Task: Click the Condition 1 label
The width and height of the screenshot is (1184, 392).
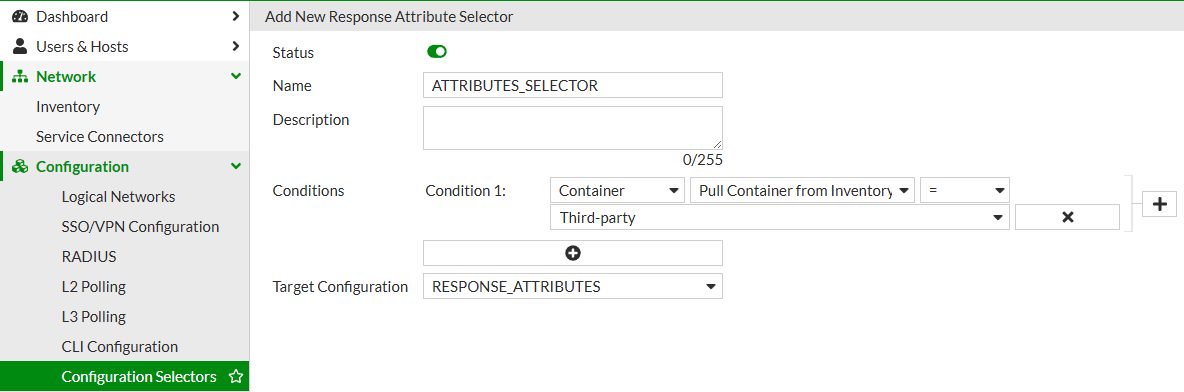Action: (465, 191)
